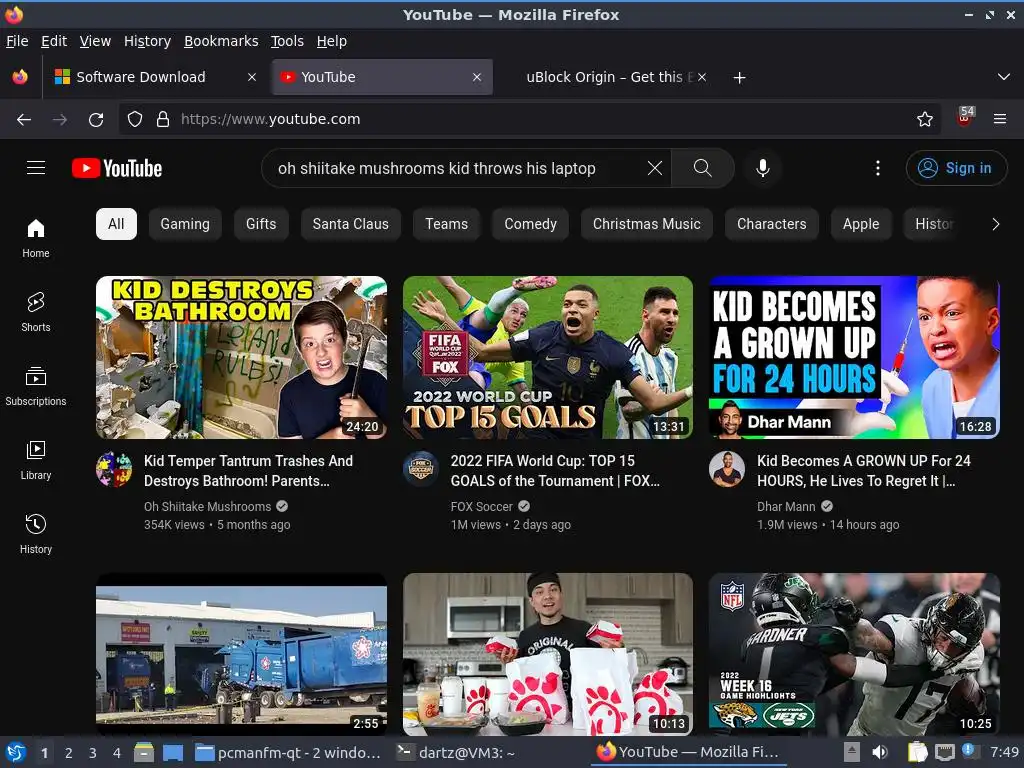
Task: Open the Edit menu
Action: 54,41
